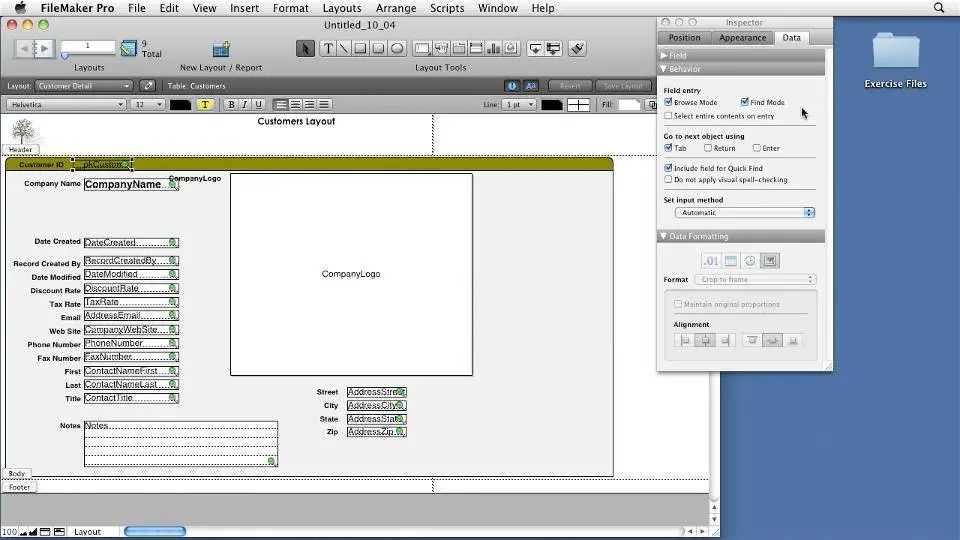Select the Web Viewer tool
Screen dimensions: 960x540
(x=511, y=48)
